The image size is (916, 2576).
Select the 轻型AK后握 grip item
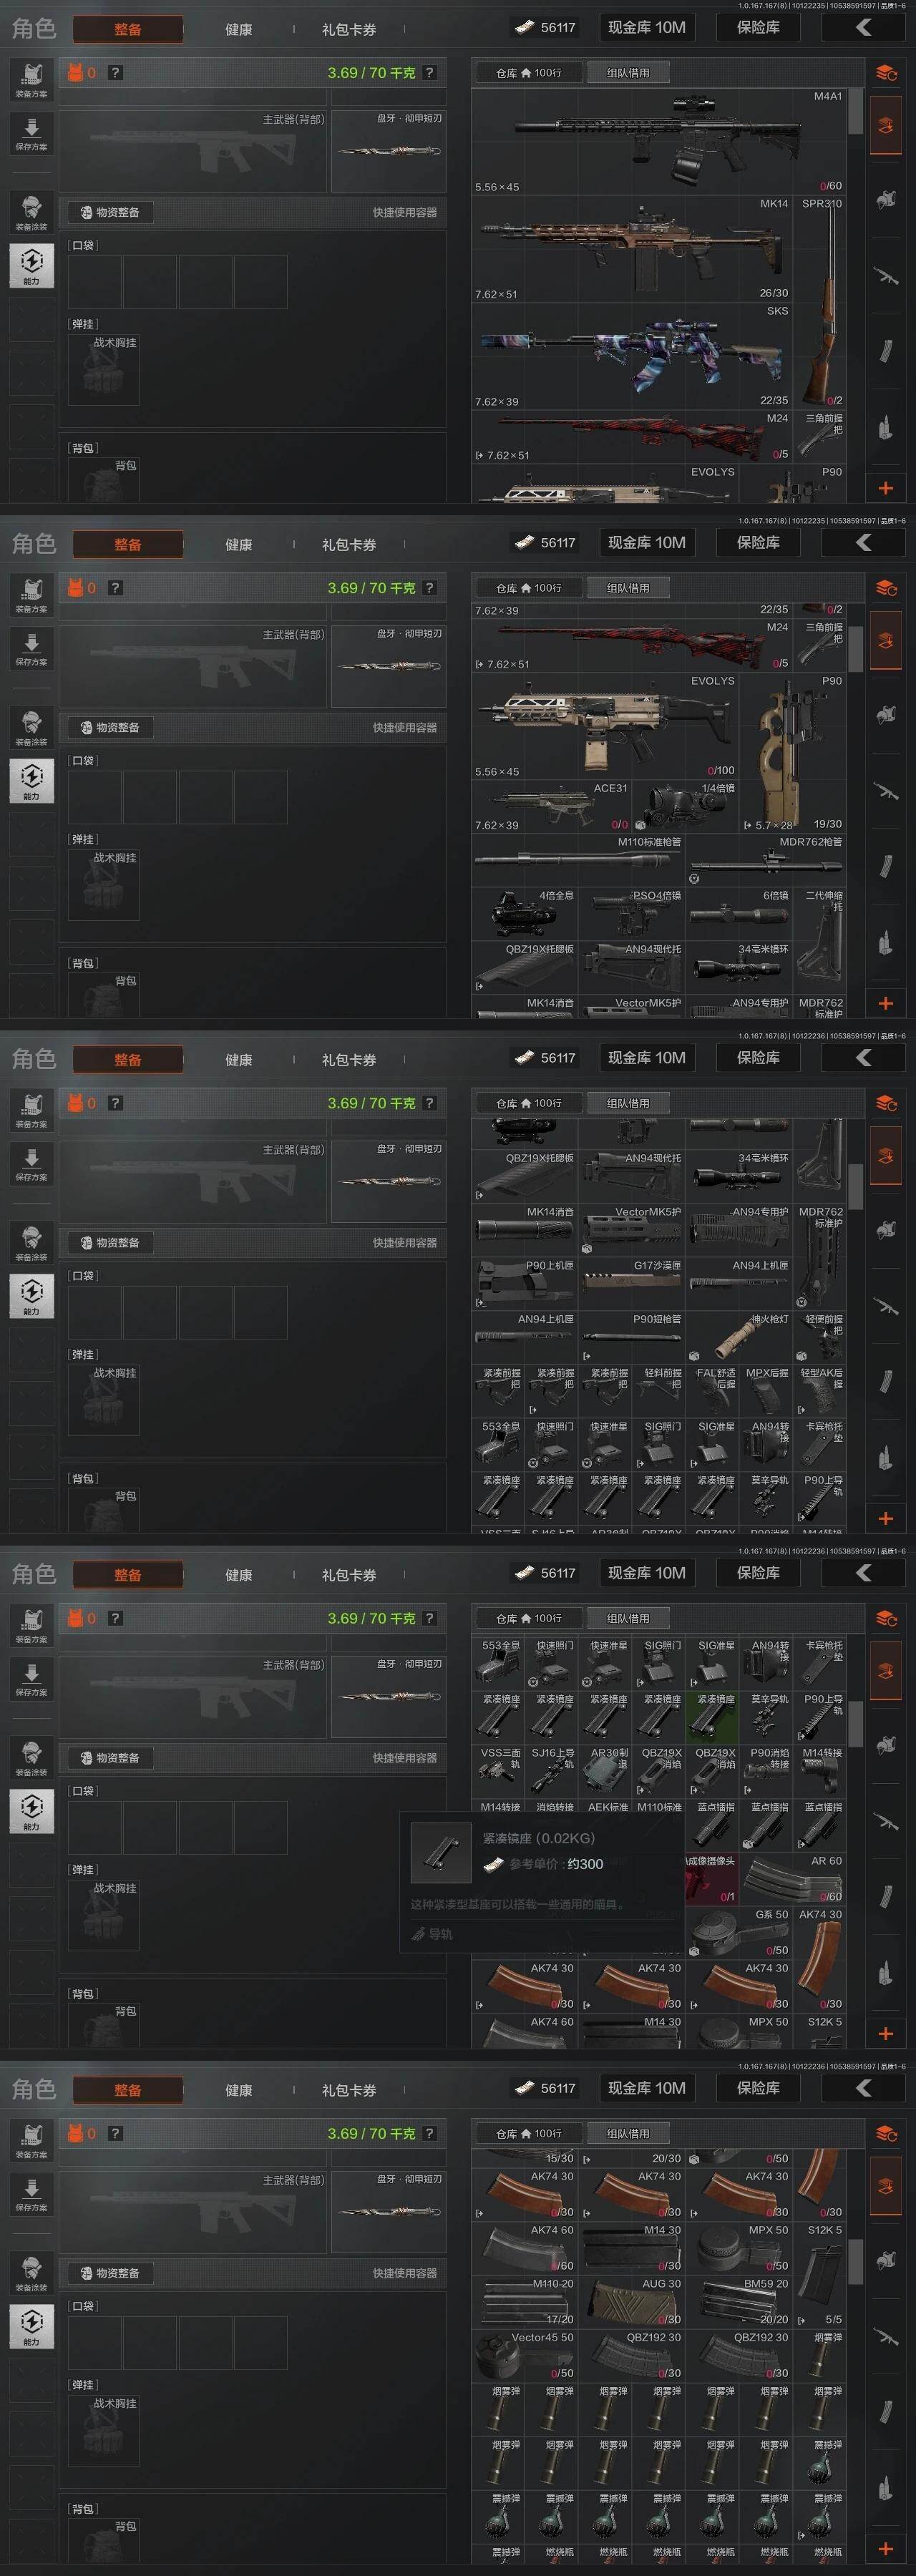820,1392
